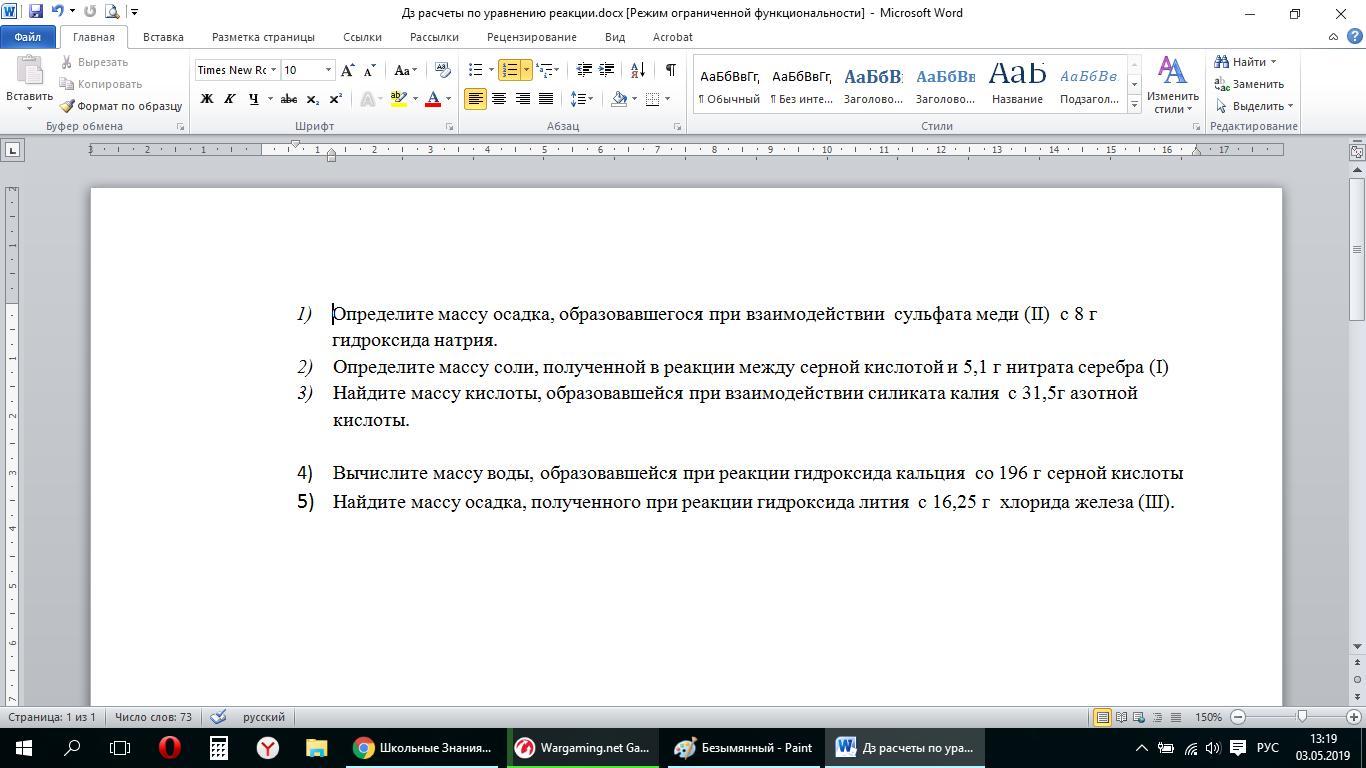Open the Файл menu
The height and width of the screenshot is (768, 1366).
pyautogui.click(x=28, y=37)
